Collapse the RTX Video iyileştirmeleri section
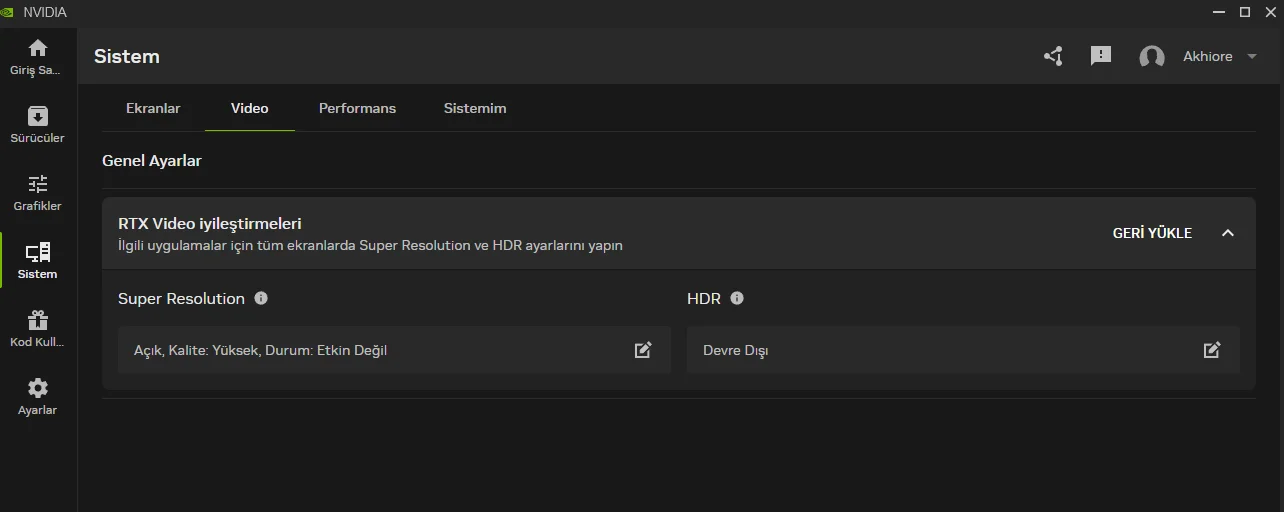 [x=1228, y=233]
